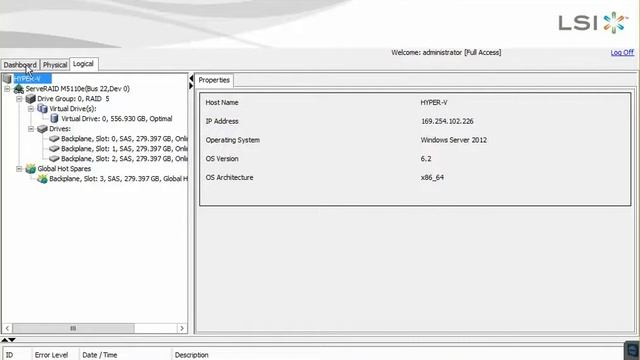The width and height of the screenshot is (640, 360).
Task: Select Virtual Drive: 0, 556.930 GB, Optimal
Action: [x=117, y=119]
